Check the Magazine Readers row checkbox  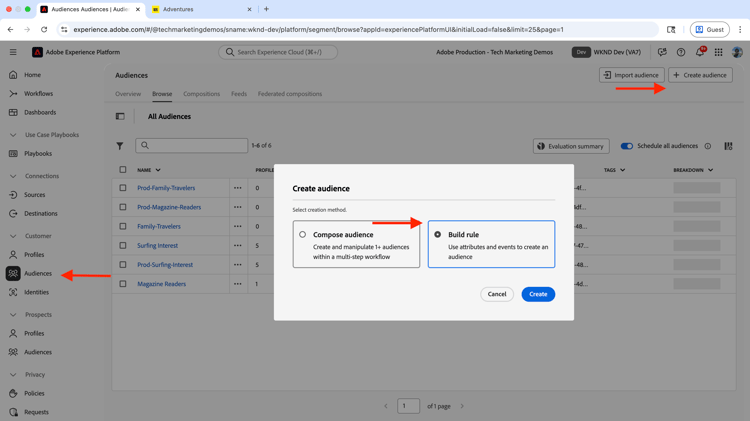coord(123,284)
